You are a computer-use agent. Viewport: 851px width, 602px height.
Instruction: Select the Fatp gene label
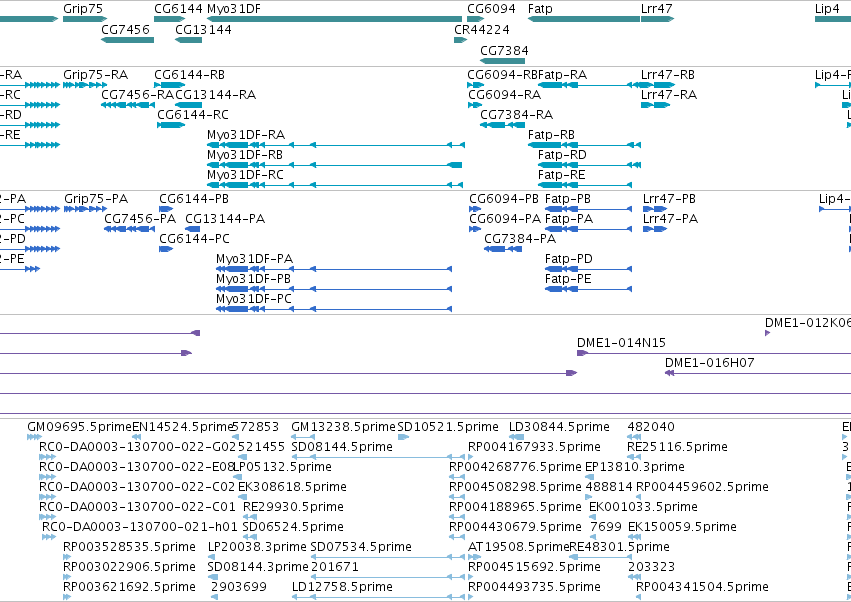(540, 9)
